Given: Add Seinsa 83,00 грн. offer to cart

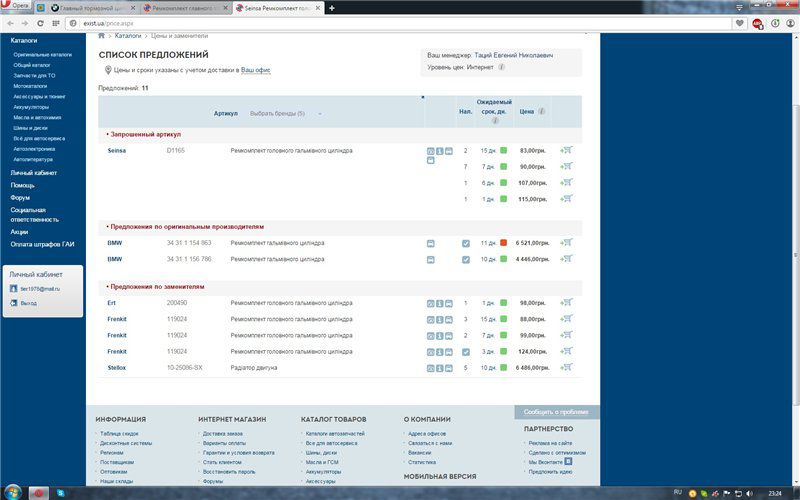Looking at the screenshot, I should click(566, 150).
